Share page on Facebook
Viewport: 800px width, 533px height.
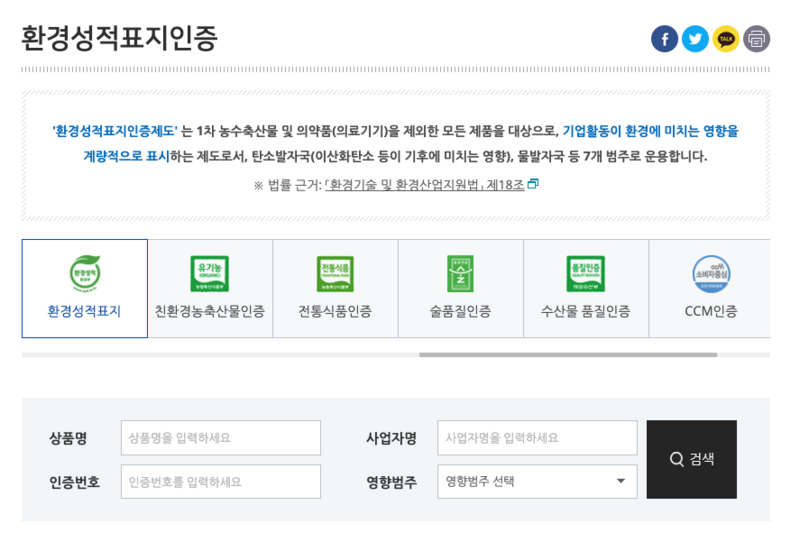pos(664,39)
